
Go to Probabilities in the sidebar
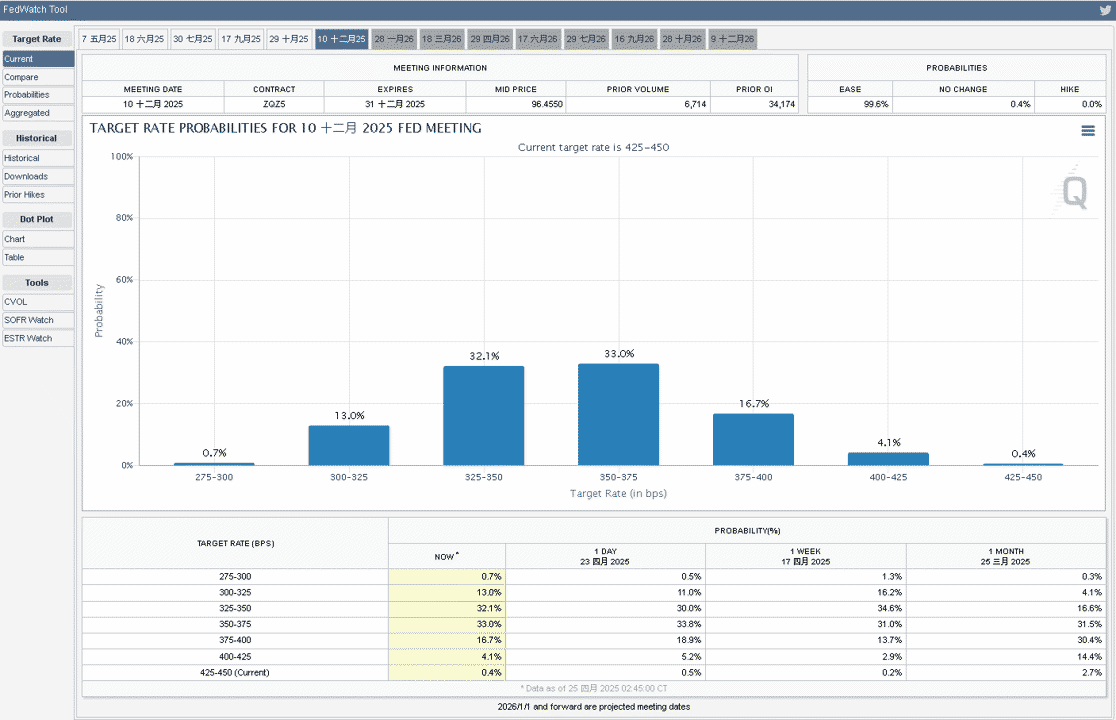[38, 95]
